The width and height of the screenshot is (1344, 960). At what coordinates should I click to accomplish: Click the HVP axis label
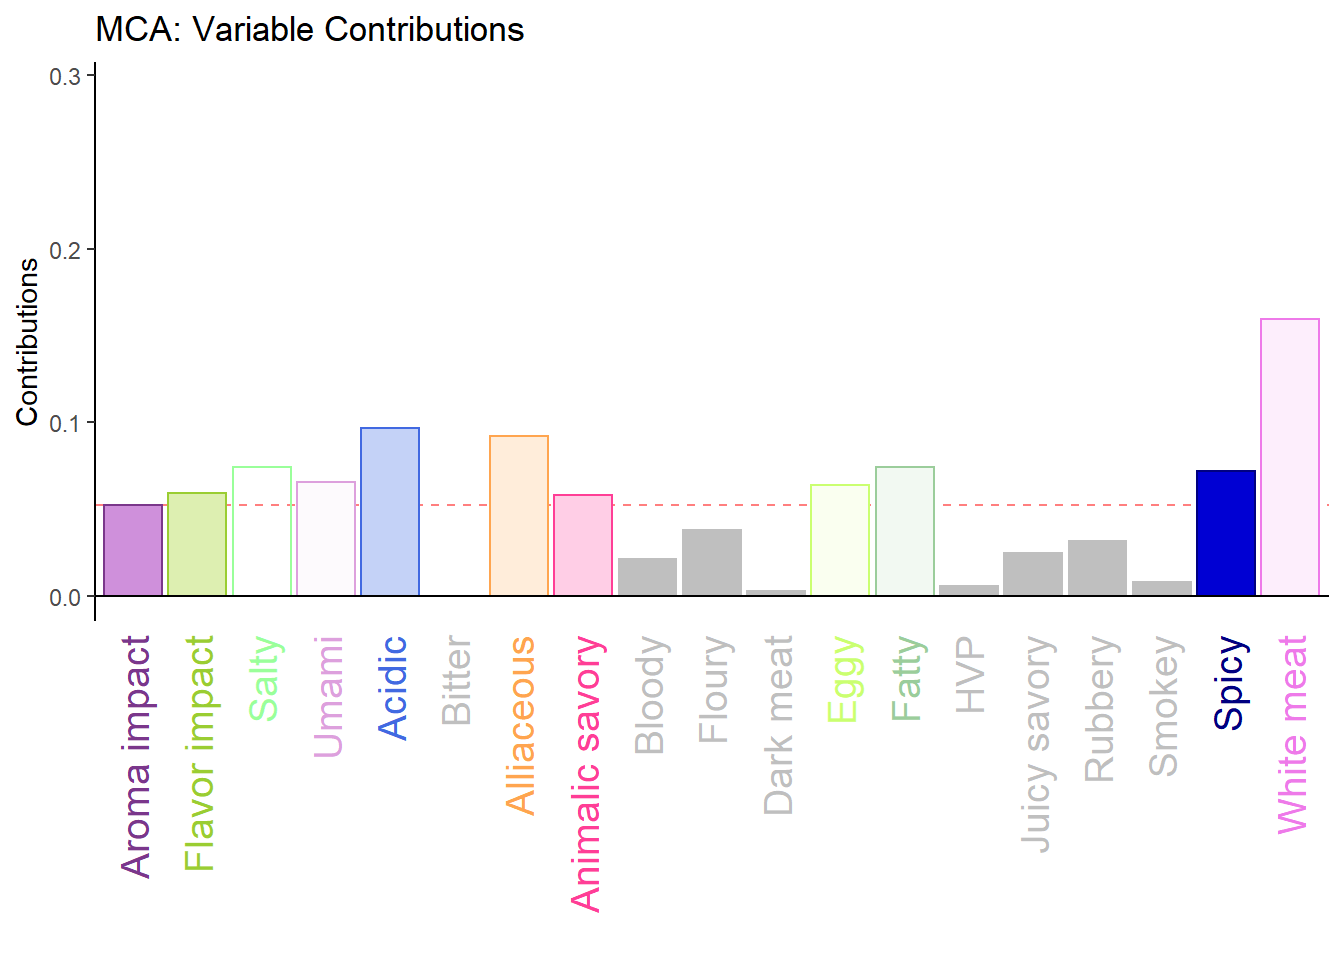coord(971,674)
